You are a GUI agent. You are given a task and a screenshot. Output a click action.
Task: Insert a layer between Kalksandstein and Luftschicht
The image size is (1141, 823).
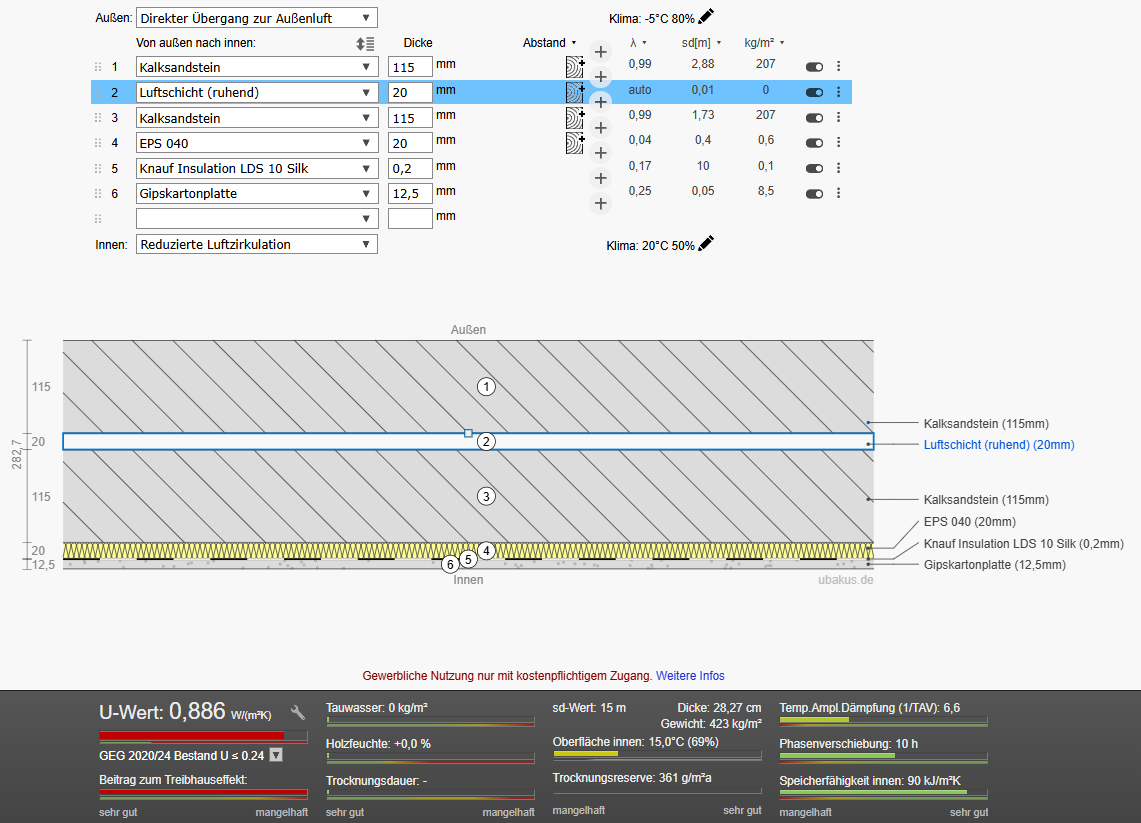tap(600, 76)
